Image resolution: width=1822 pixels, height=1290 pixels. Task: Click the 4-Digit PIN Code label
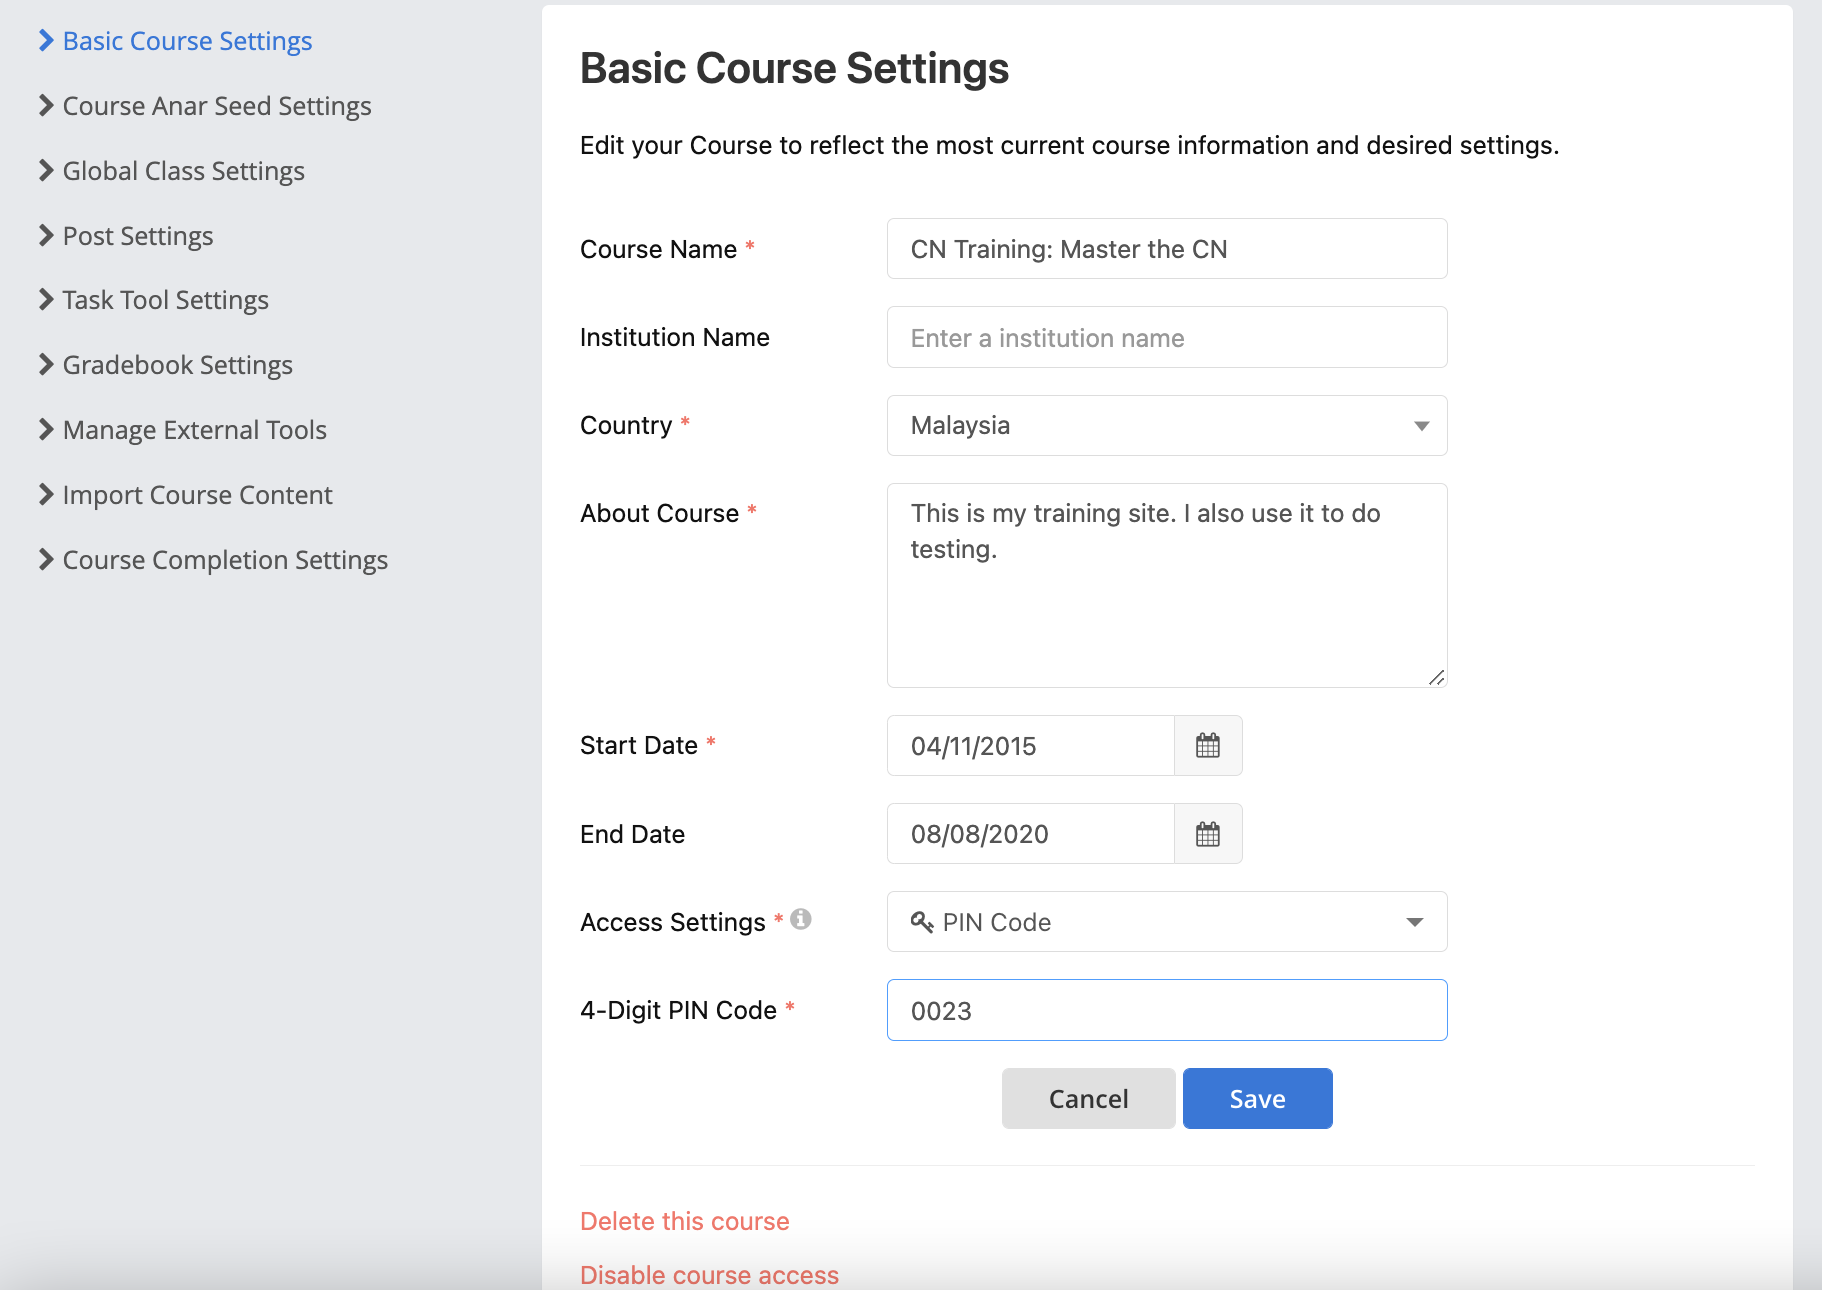click(x=679, y=1010)
